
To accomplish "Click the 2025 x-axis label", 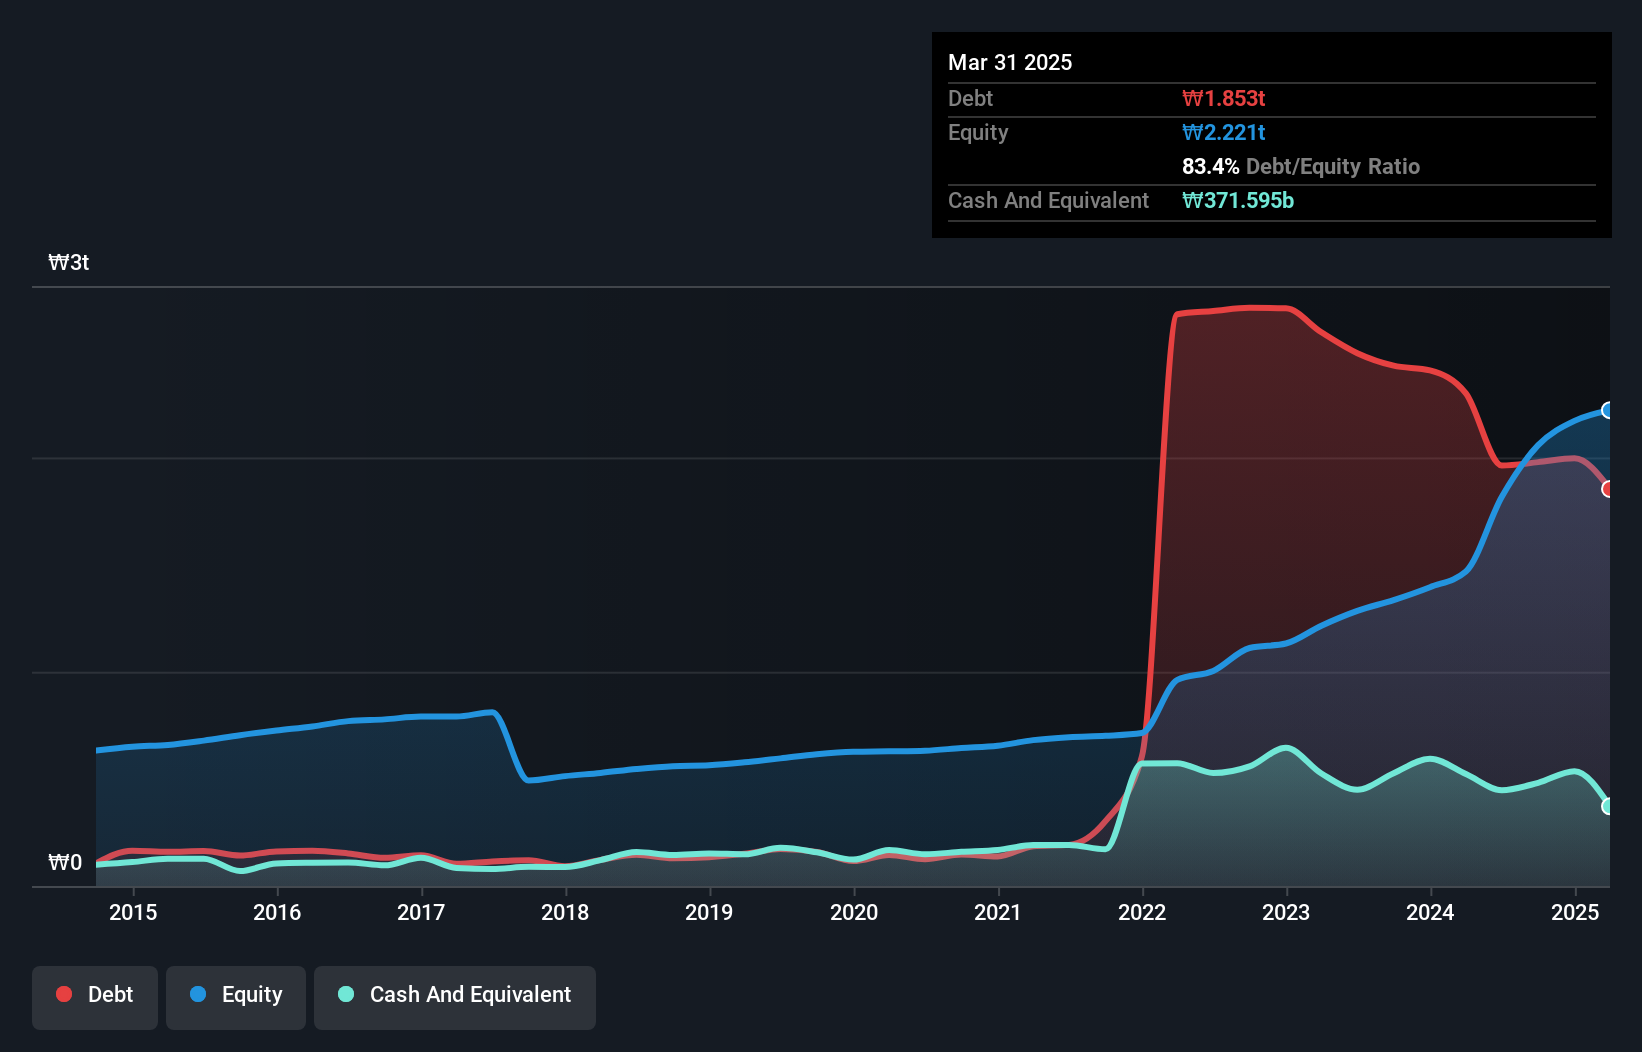I will (1575, 912).
